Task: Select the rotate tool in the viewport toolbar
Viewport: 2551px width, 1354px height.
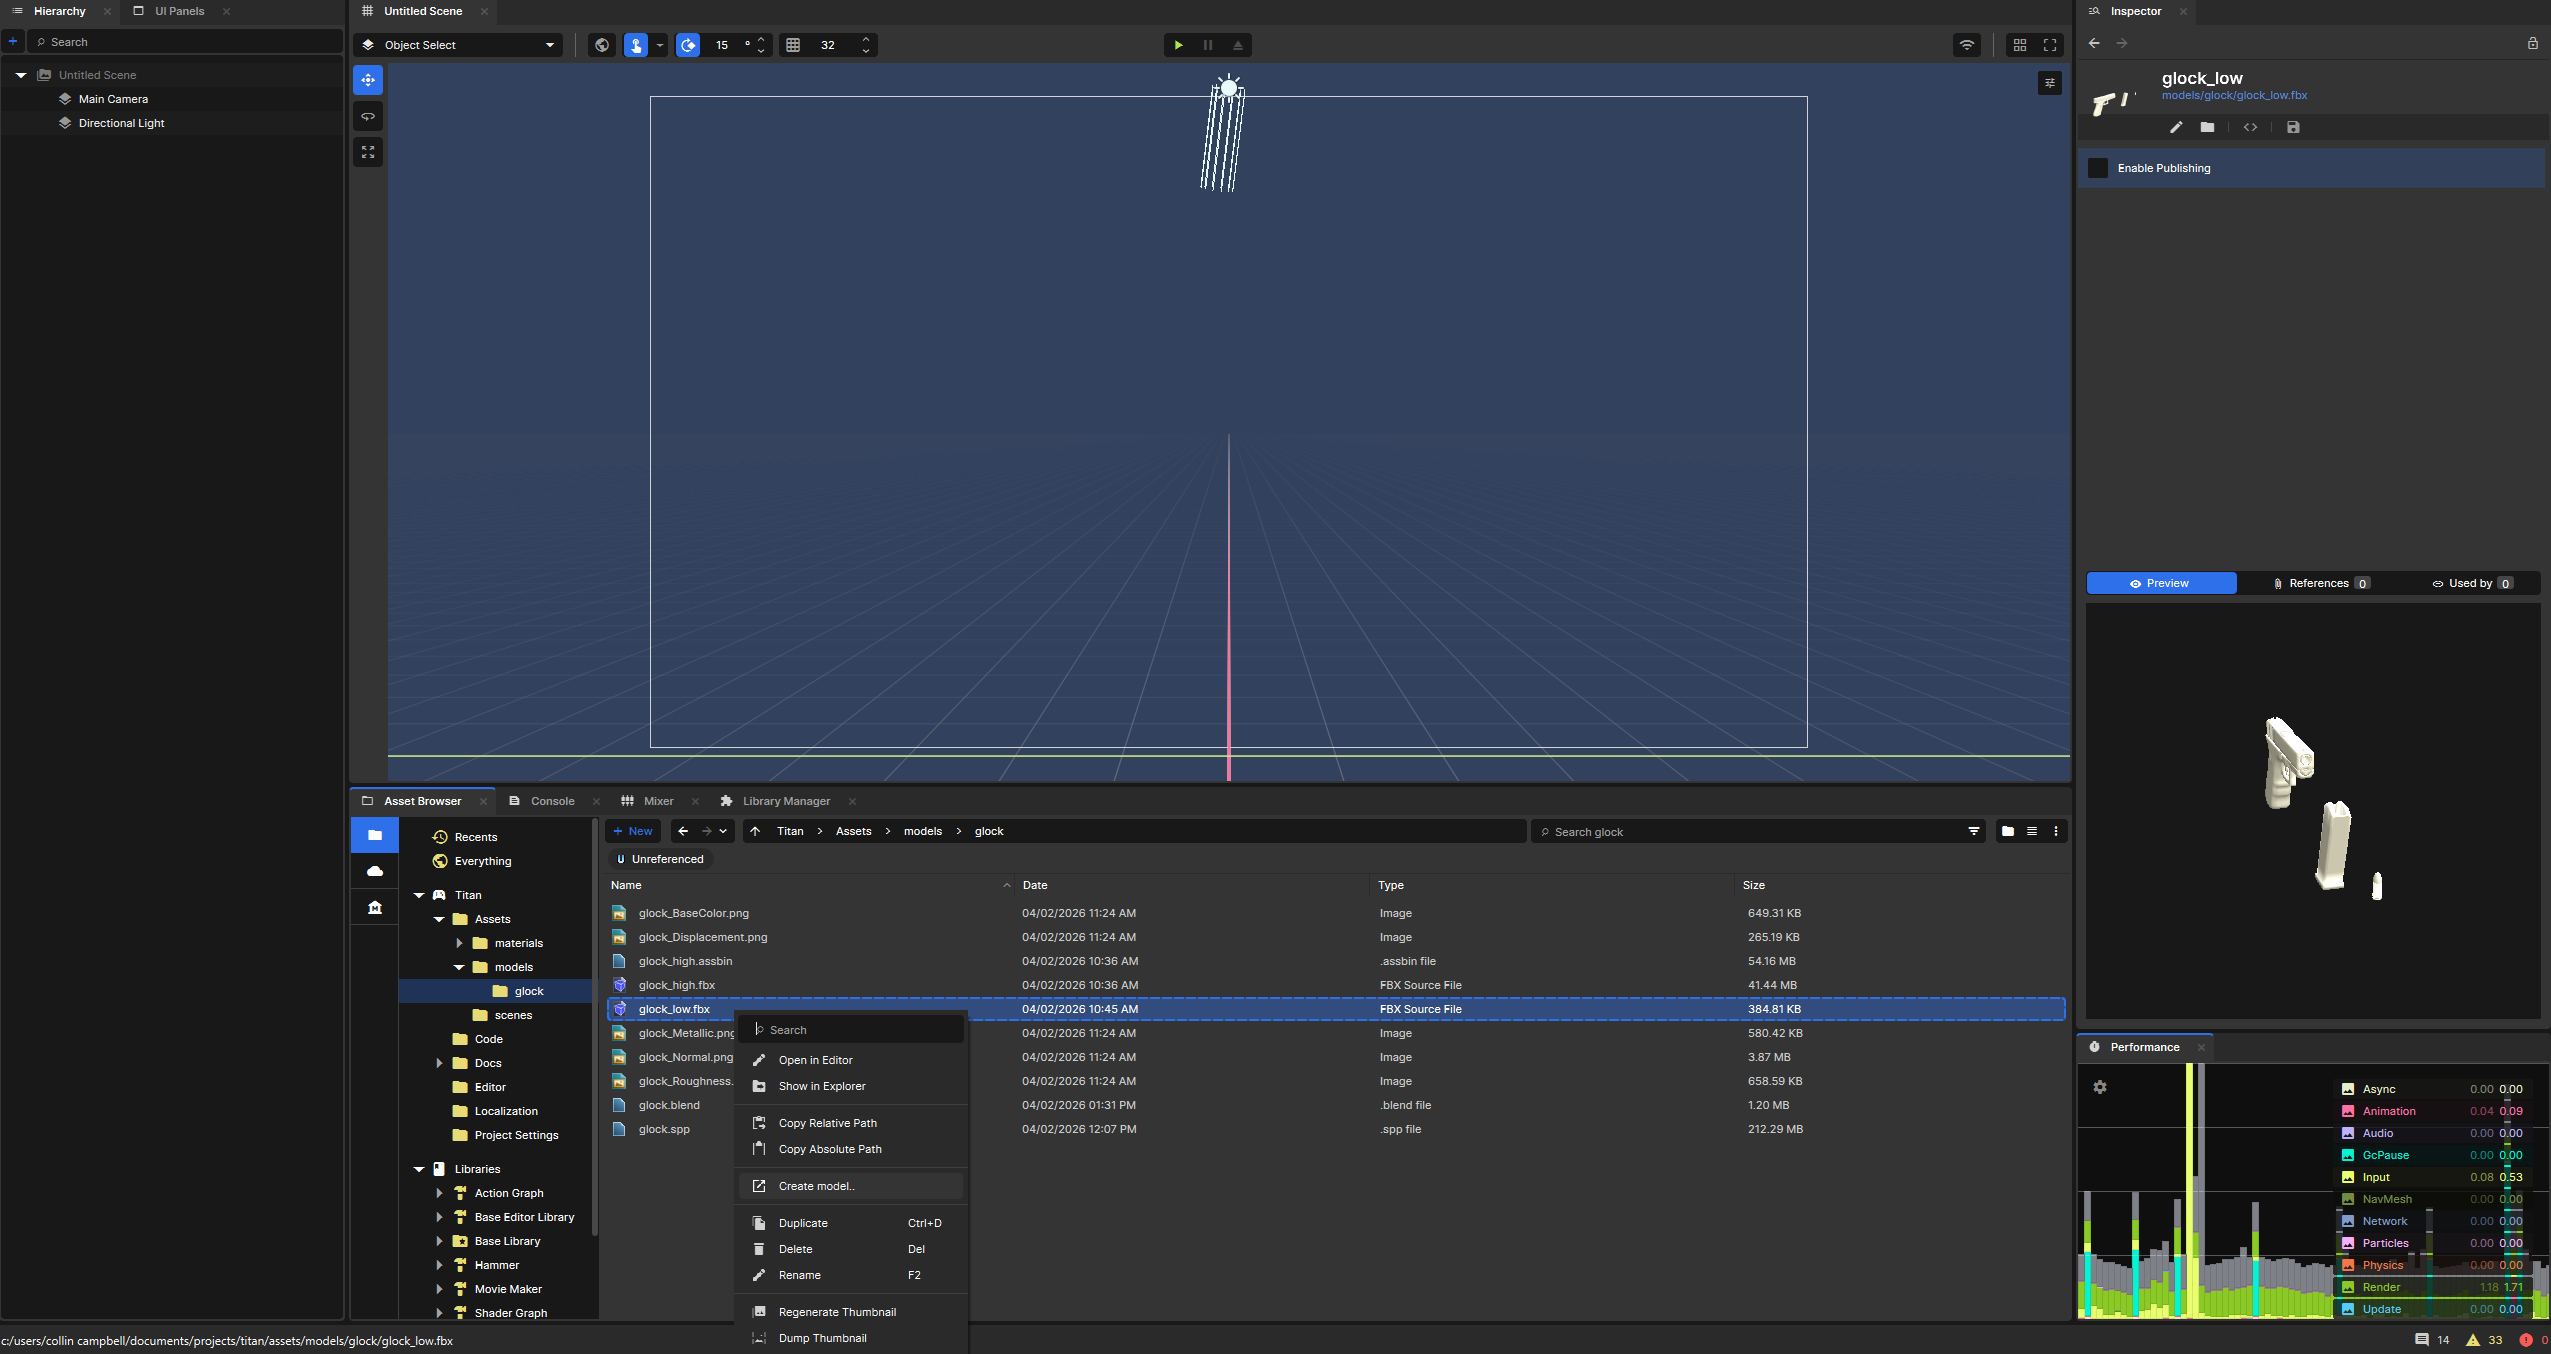Action: click(x=368, y=116)
